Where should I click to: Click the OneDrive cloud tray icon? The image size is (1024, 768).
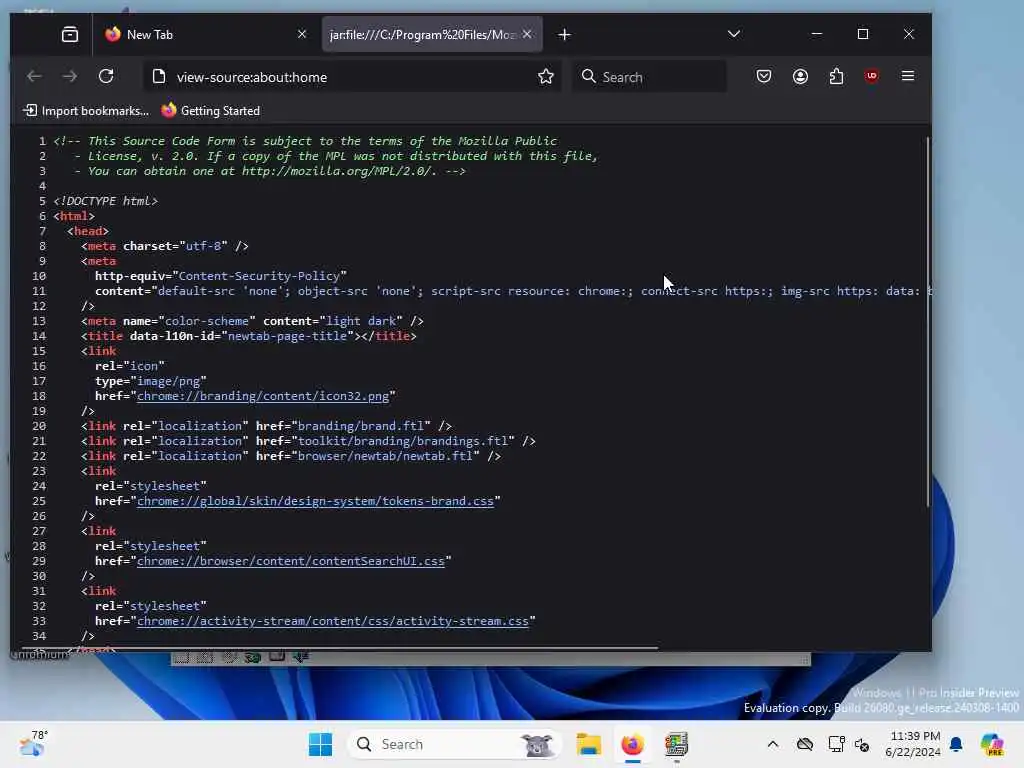coord(805,744)
